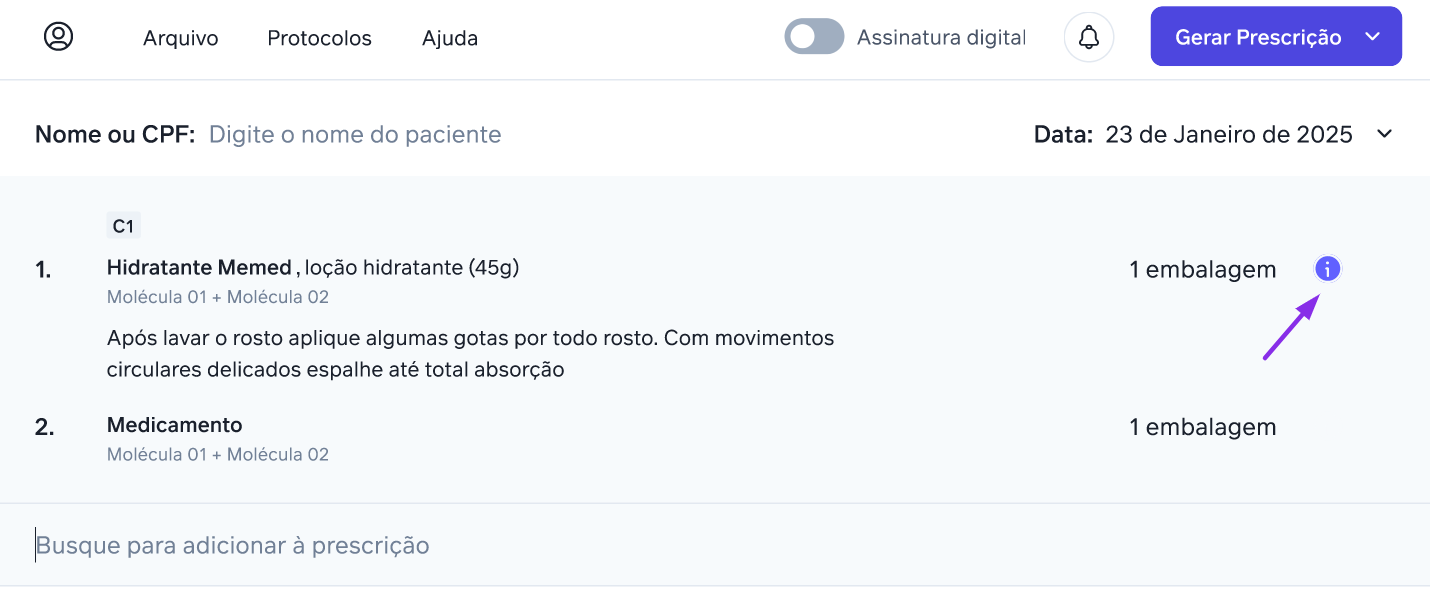The width and height of the screenshot is (1430, 589).
Task: Select the Hidratante Memed item title
Action: click(x=199, y=267)
